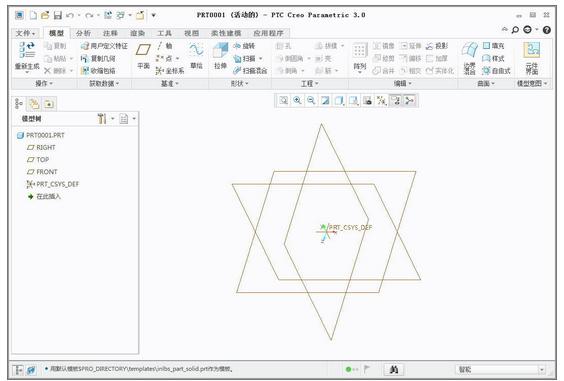Click the find binoculars icon in status bar

tap(394, 369)
